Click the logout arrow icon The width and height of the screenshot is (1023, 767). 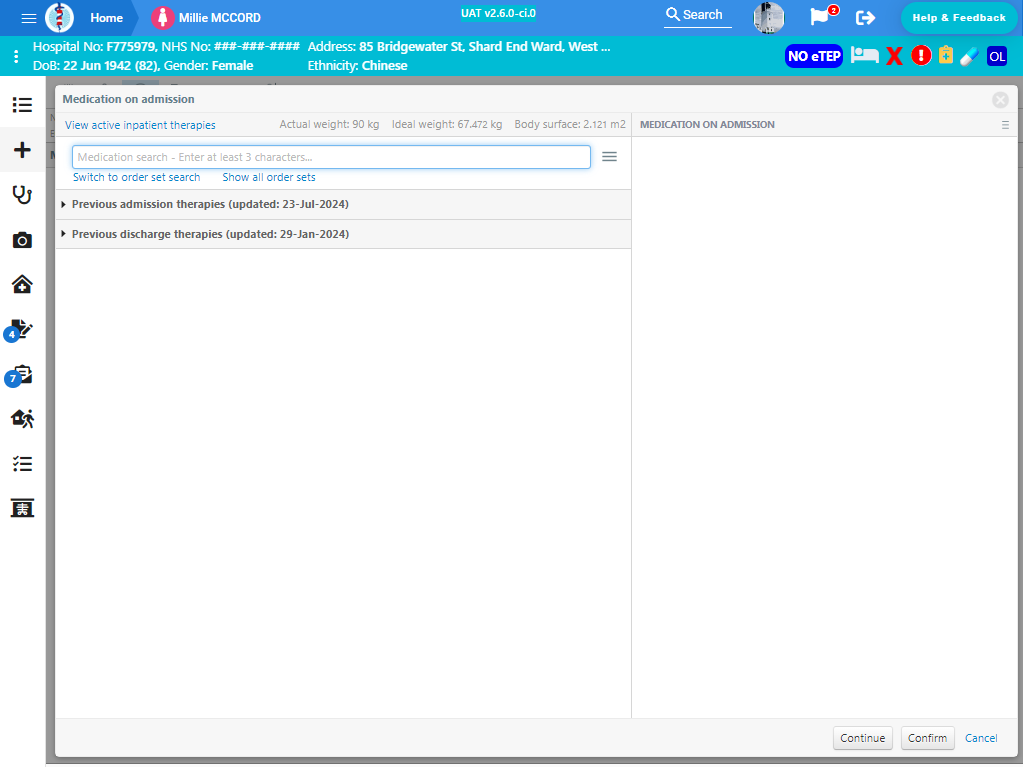(x=866, y=18)
